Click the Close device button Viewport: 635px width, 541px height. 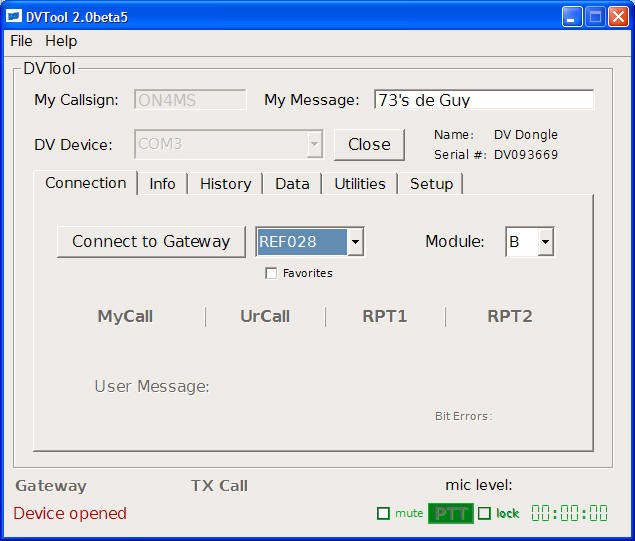(369, 144)
